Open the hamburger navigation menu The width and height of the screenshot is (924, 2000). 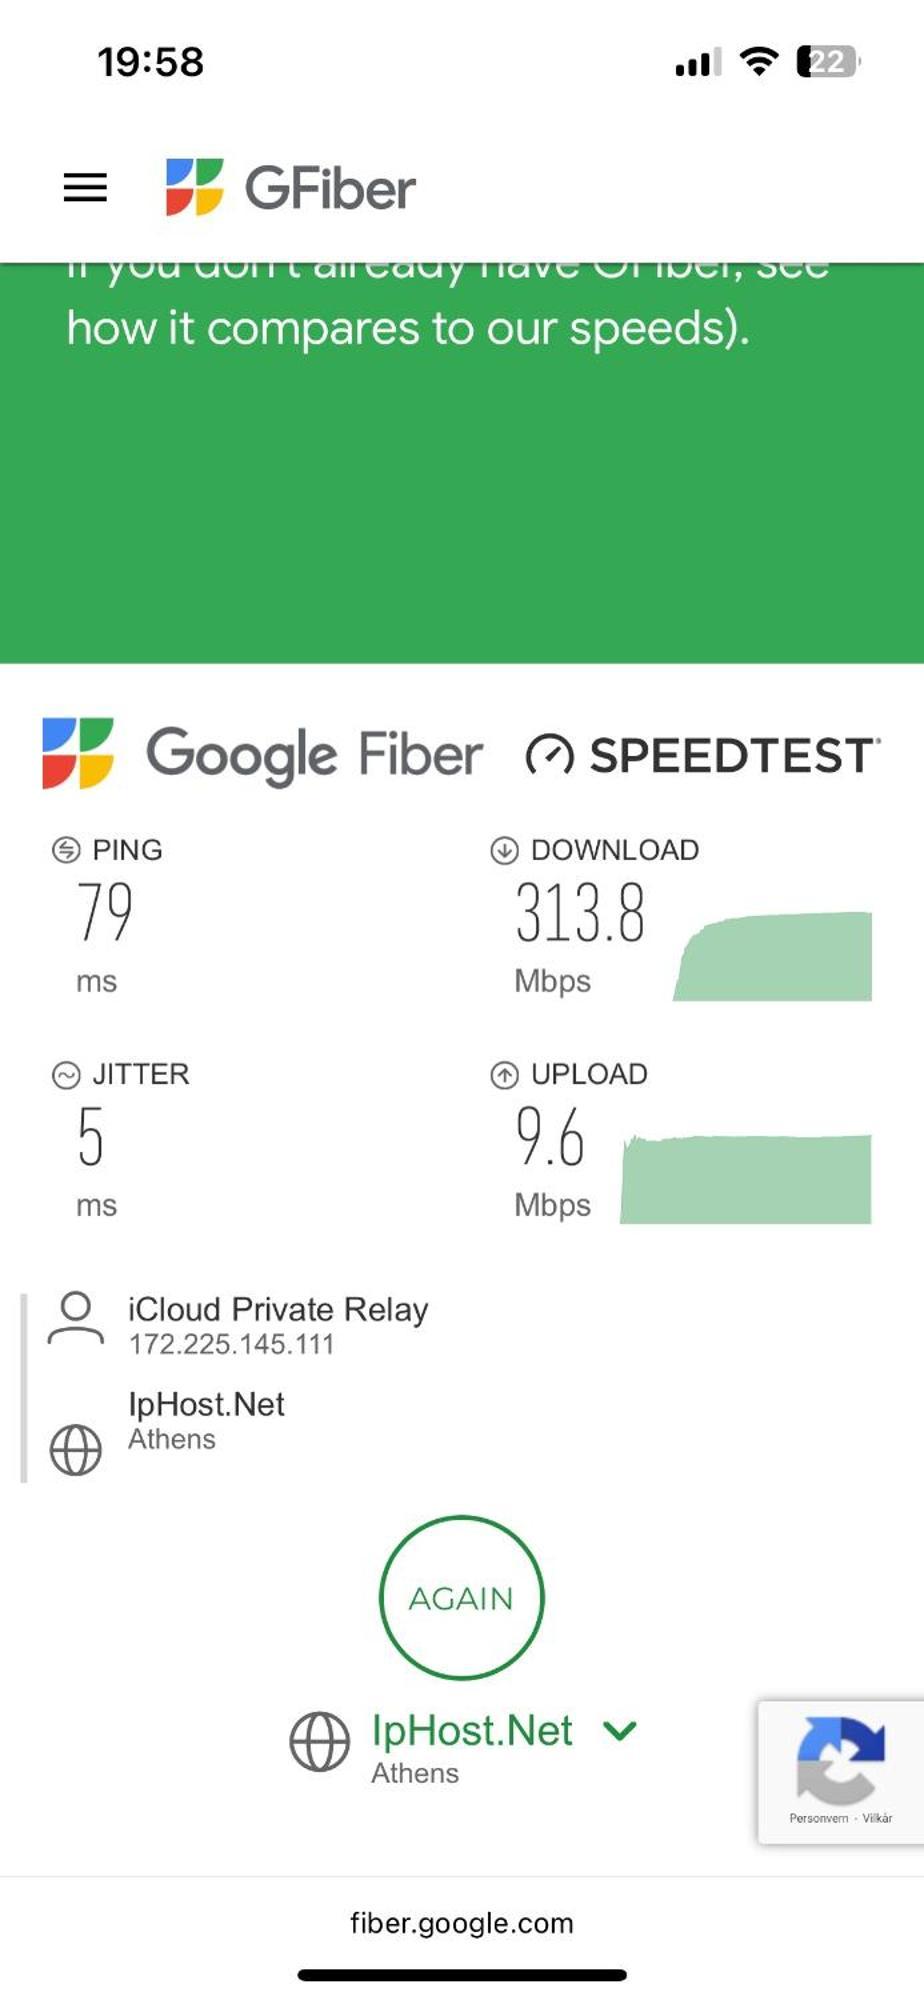[85, 187]
